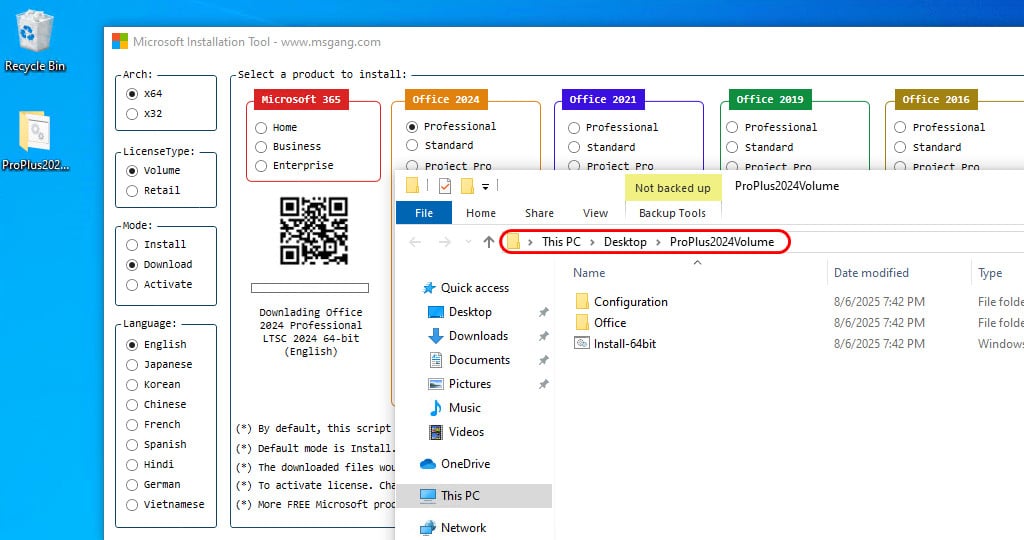Click Desktop in address breadcrumb
This screenshot has width=1024, height=540.
click(x=625, y=242)
